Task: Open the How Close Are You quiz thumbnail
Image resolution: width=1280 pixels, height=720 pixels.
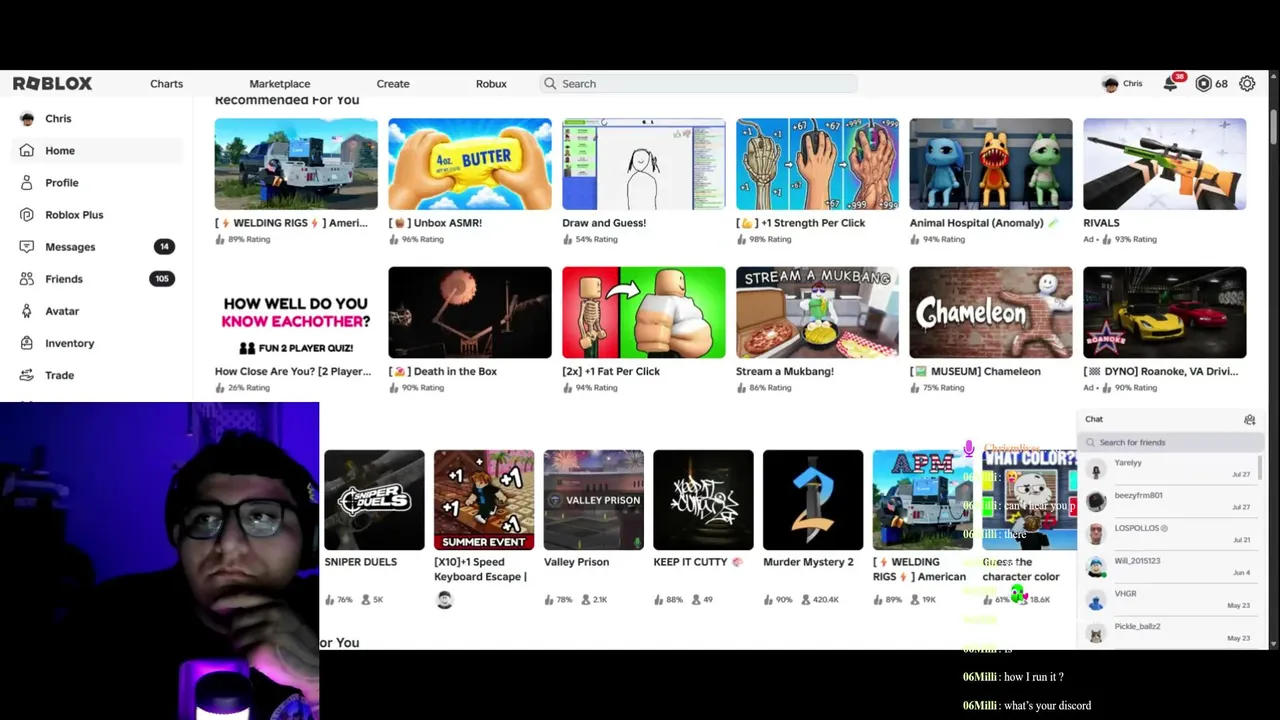Action: tap(296, 312)
